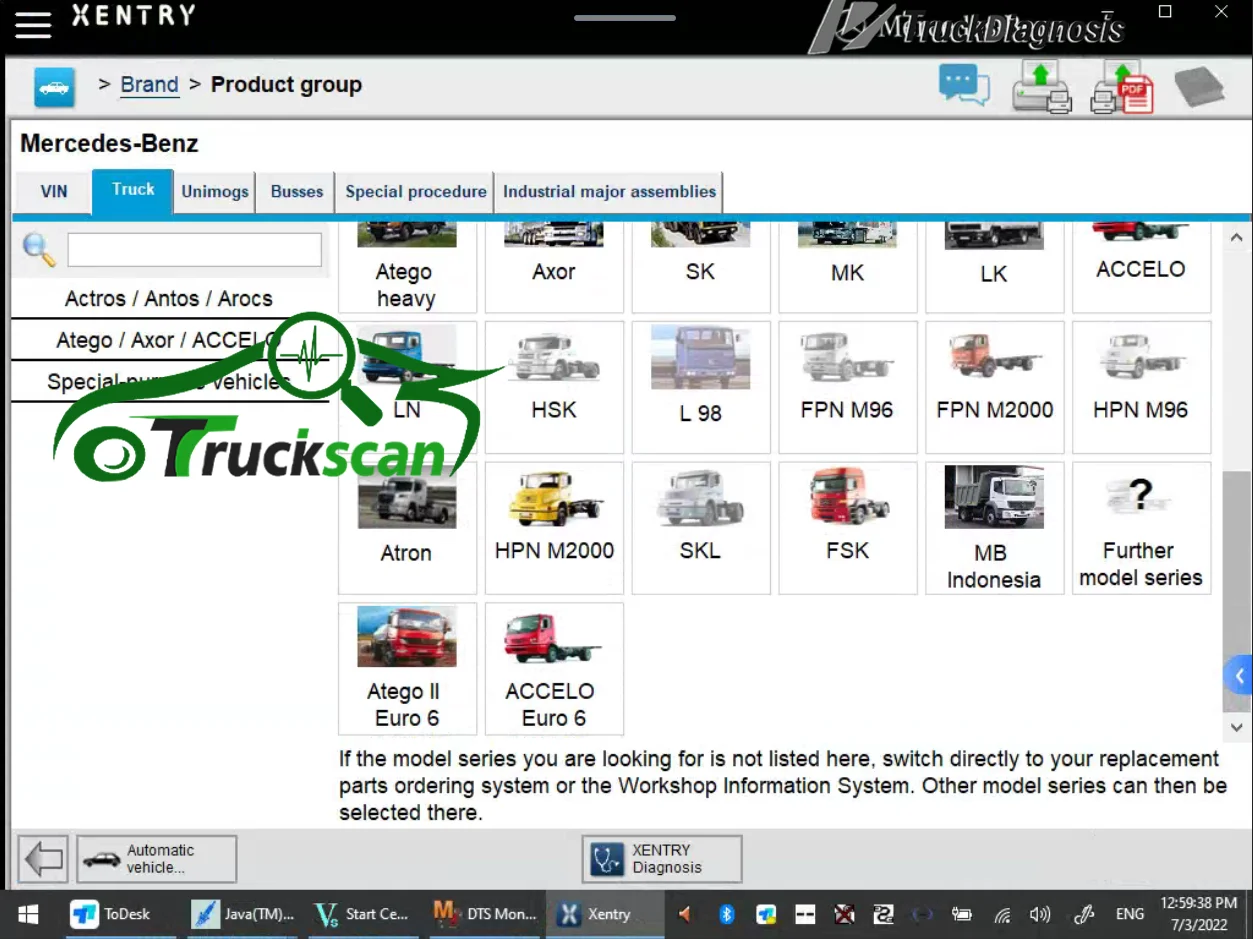
Task: Select the LK model series tile
Action: point(994,267)
